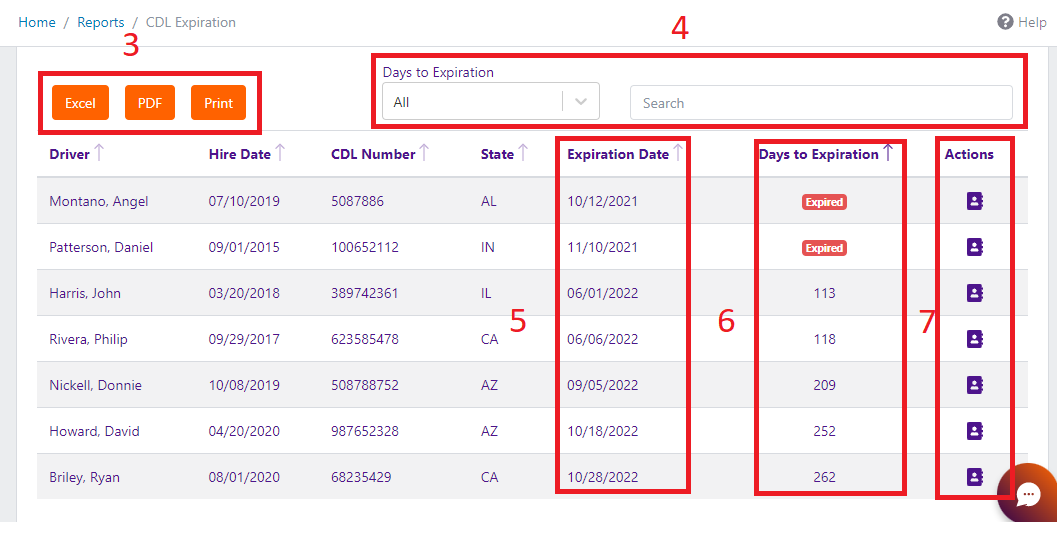
Task: Go to Reports breadcrumb link
Action: 100,22
